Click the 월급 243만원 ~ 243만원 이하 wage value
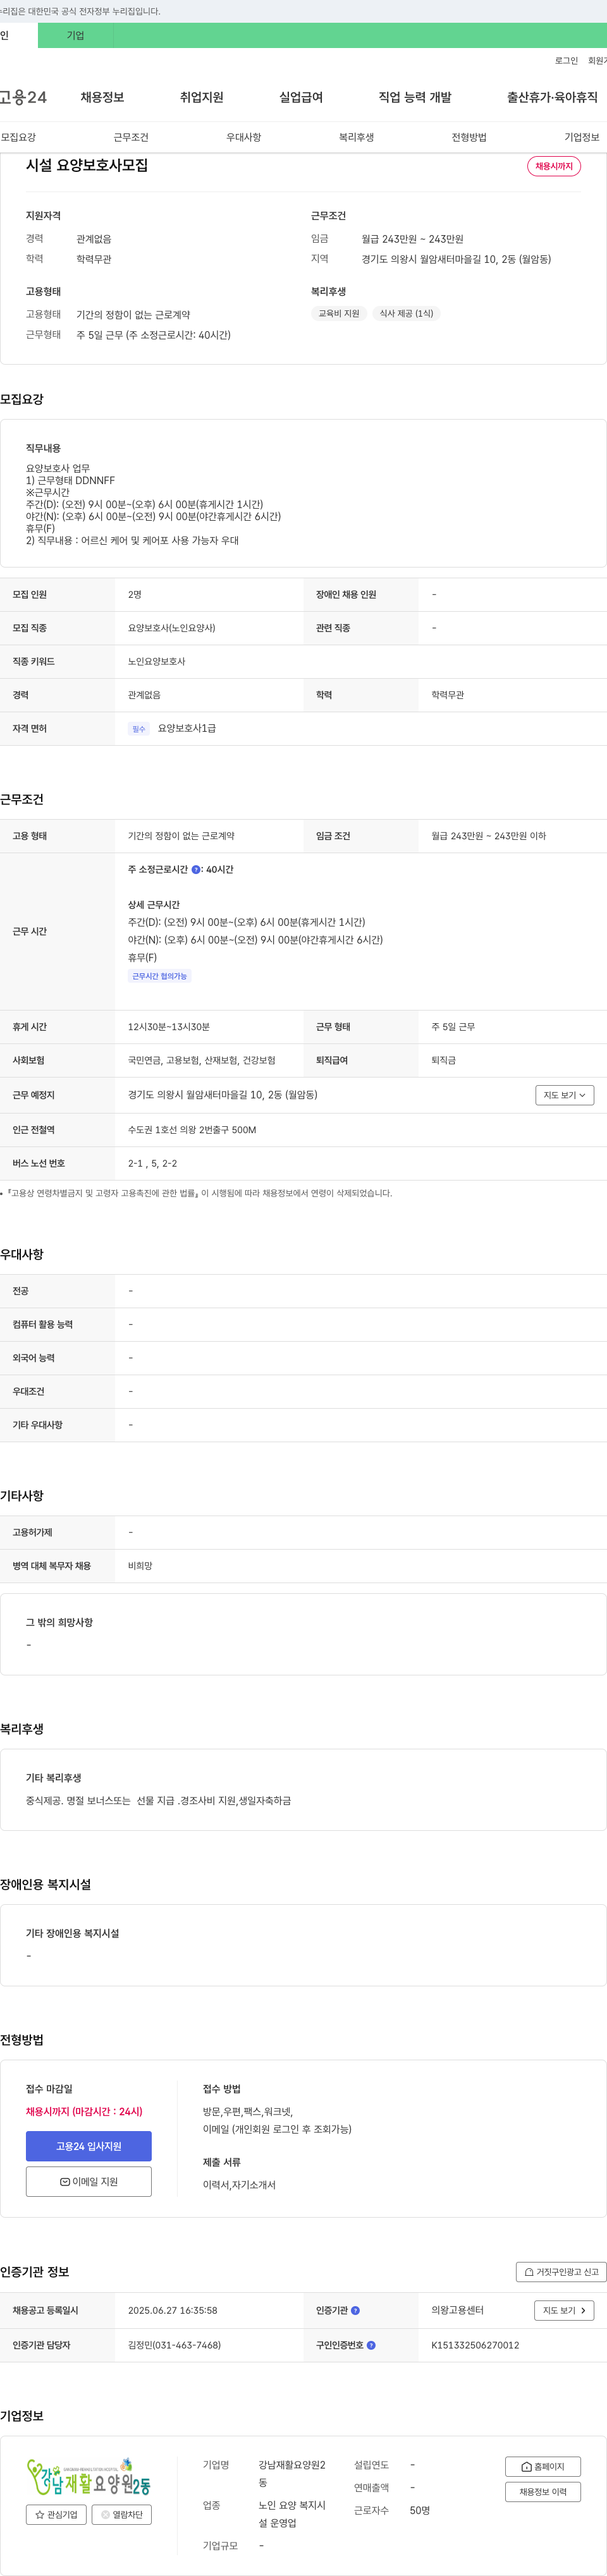This screenshot has width=607, height=2576. (489, 836)
